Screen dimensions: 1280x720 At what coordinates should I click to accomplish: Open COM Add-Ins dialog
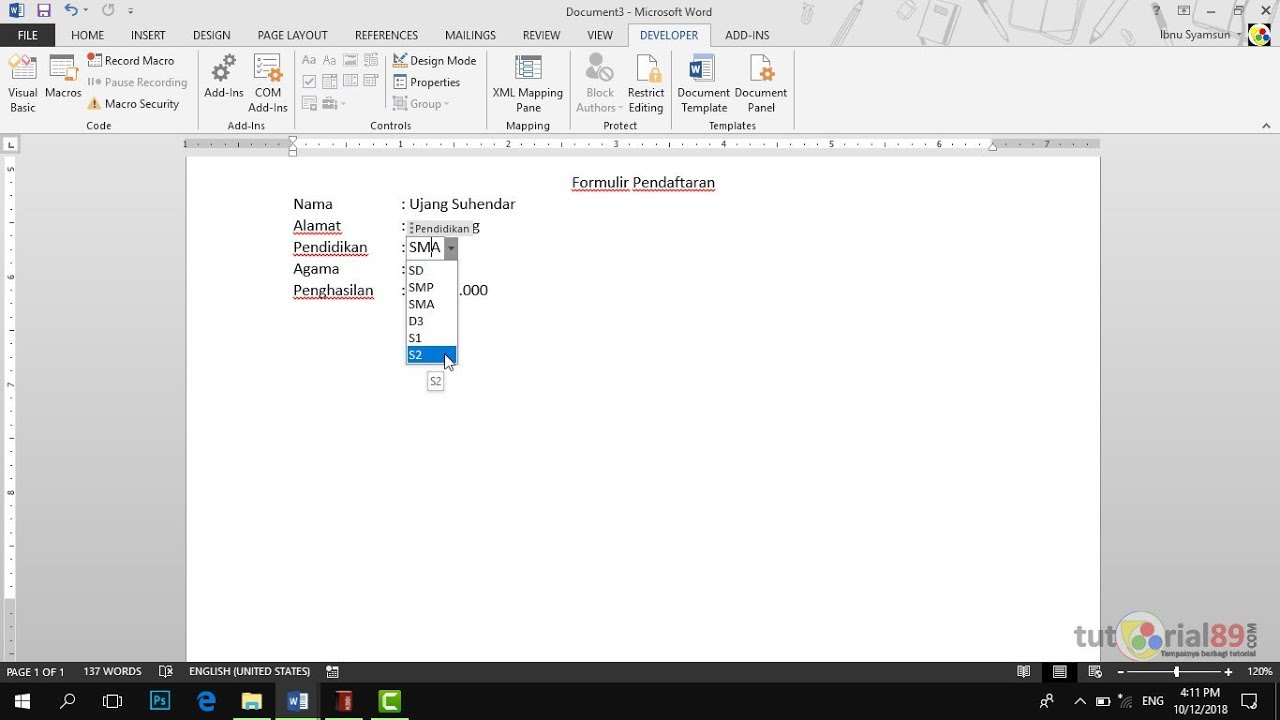coord(268,83)
